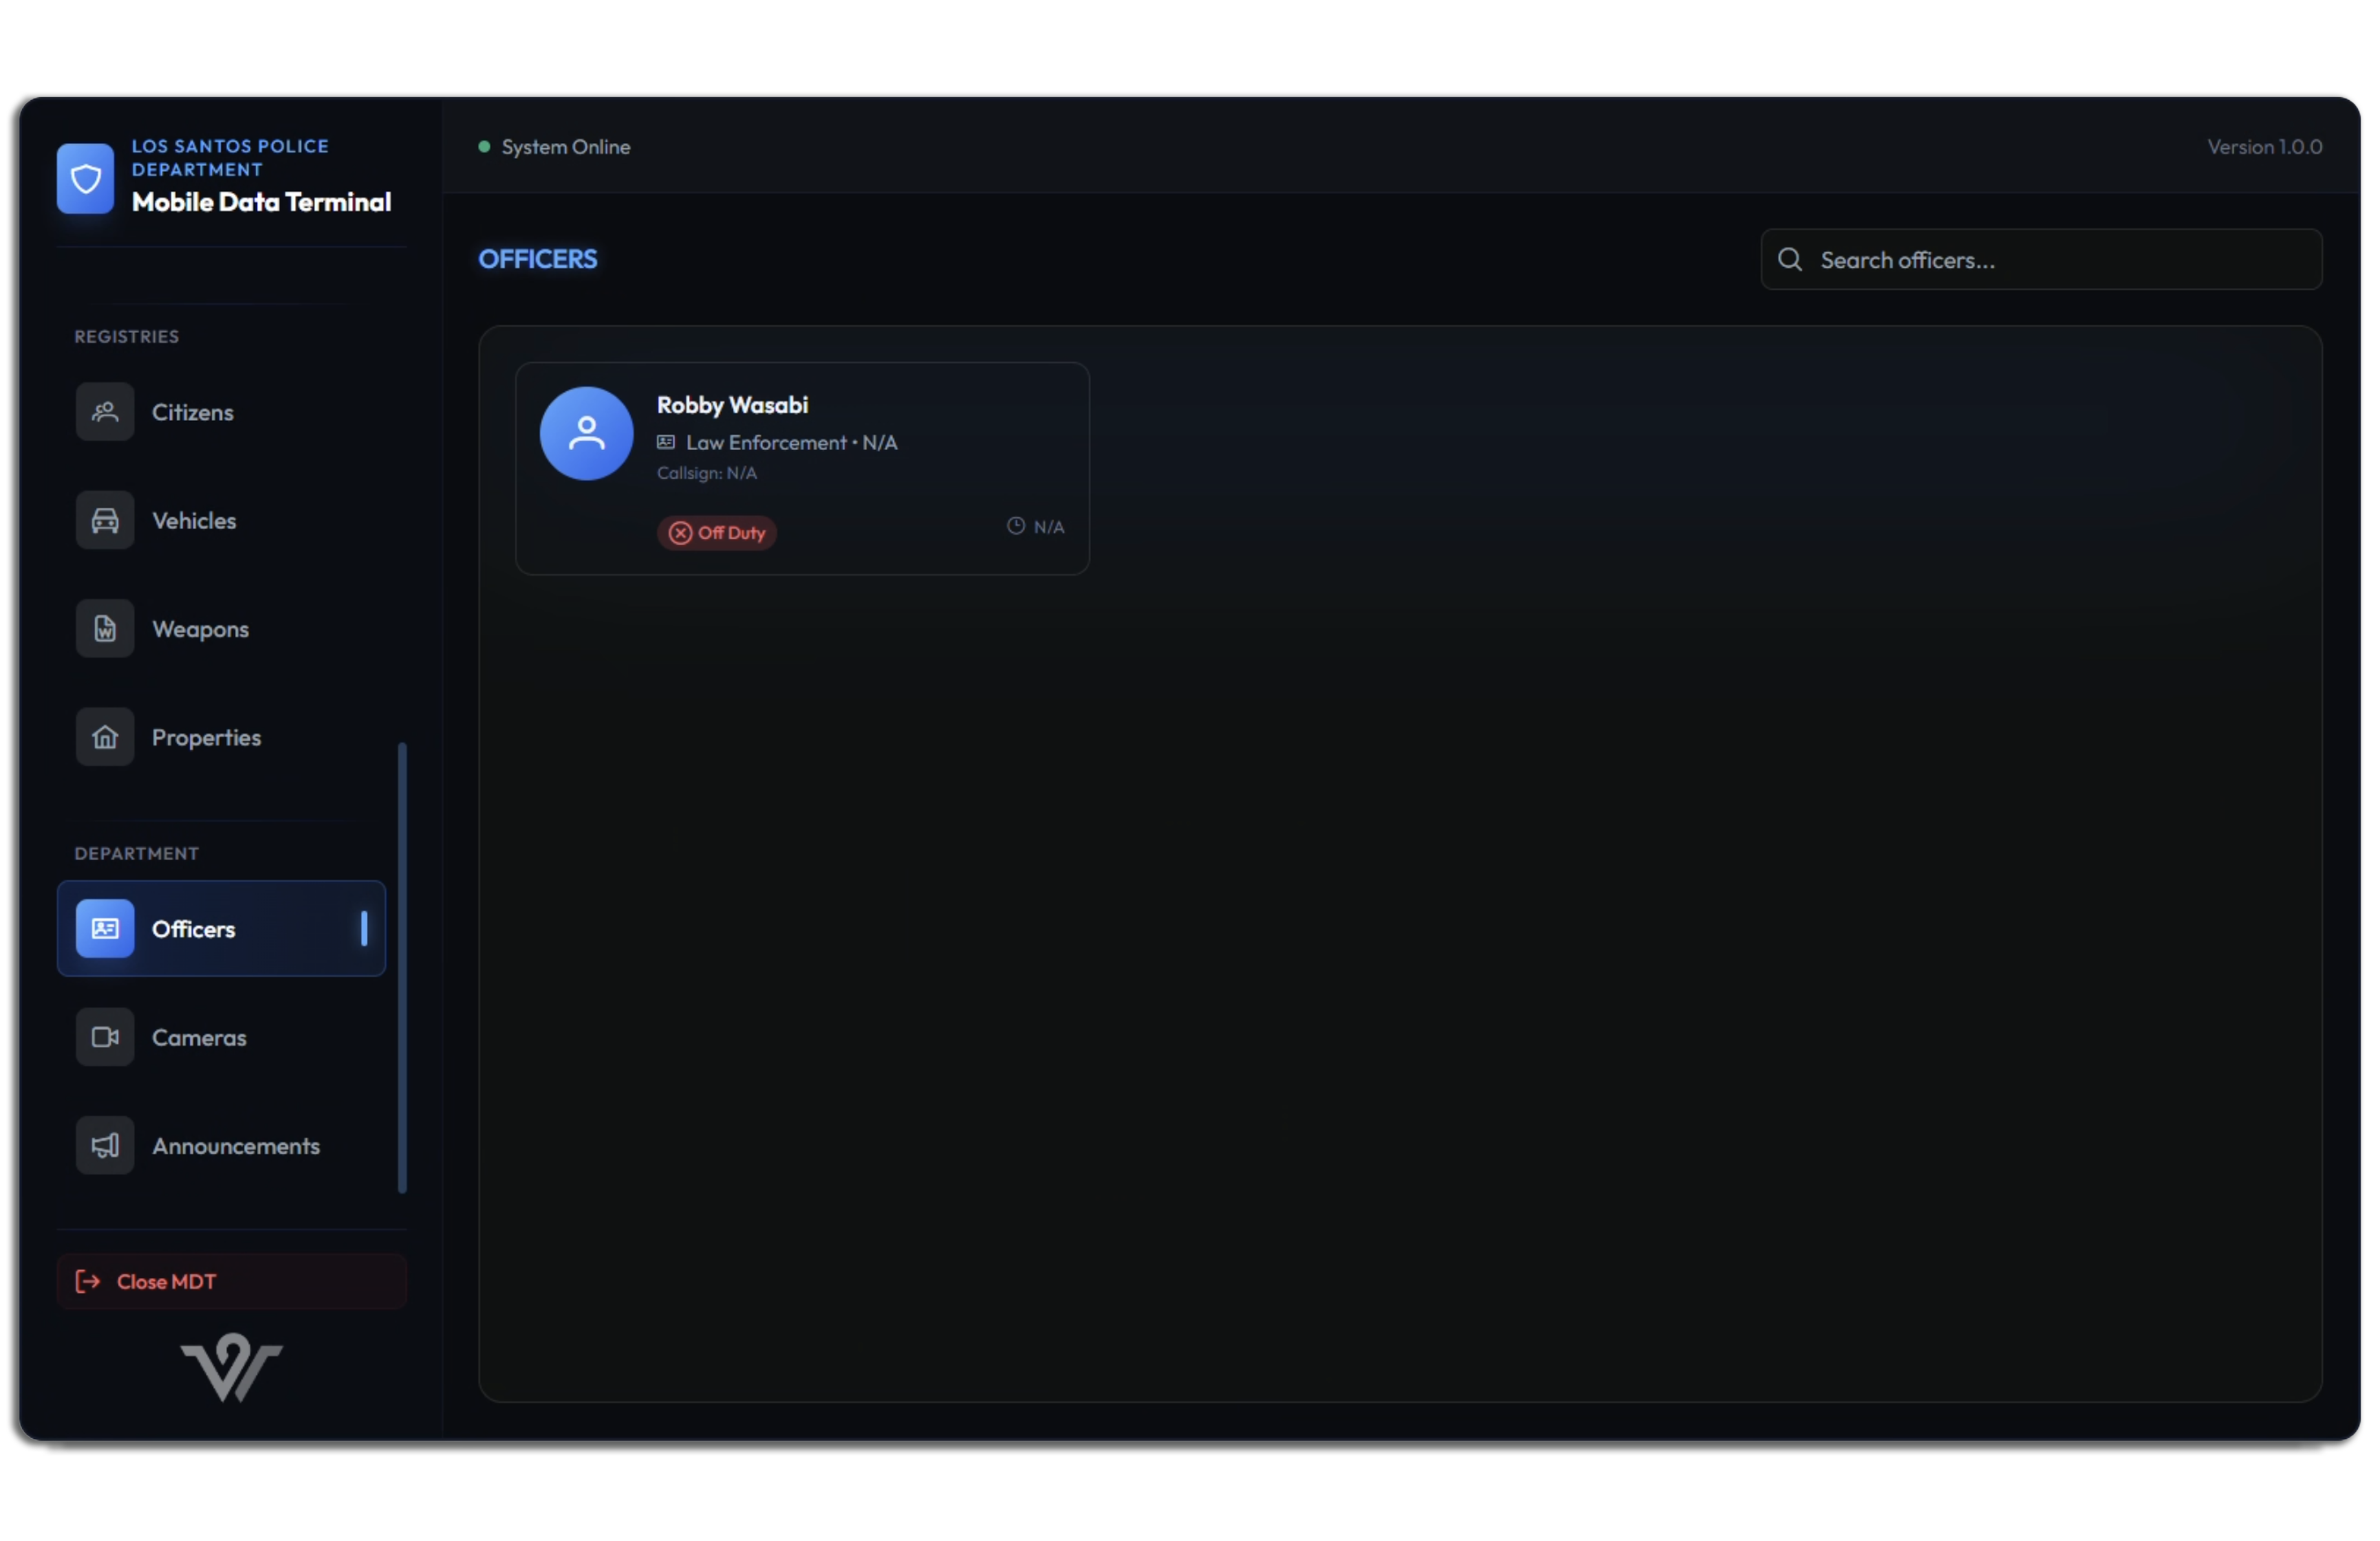Click the W logo at sidebar bottom

[x=231, y=1367]
